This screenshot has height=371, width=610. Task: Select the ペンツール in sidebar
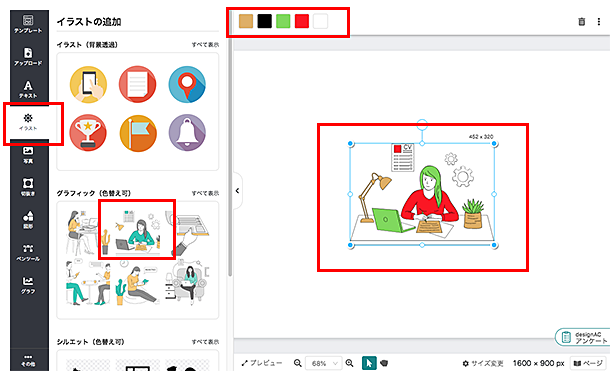[x=28, y=252]
